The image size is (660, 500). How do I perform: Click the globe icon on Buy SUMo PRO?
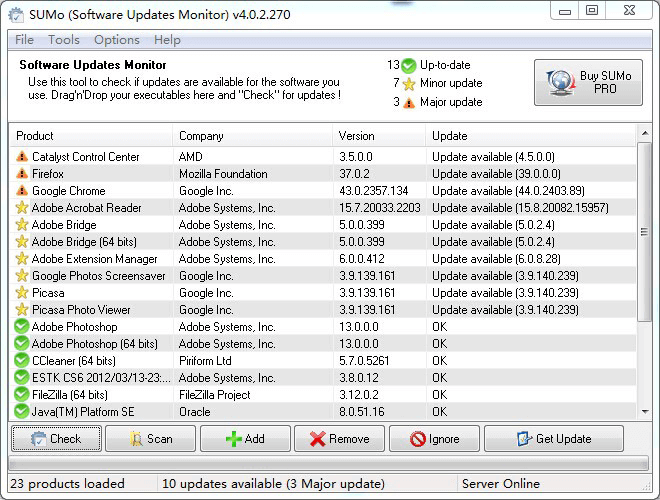tap(561, 82)
